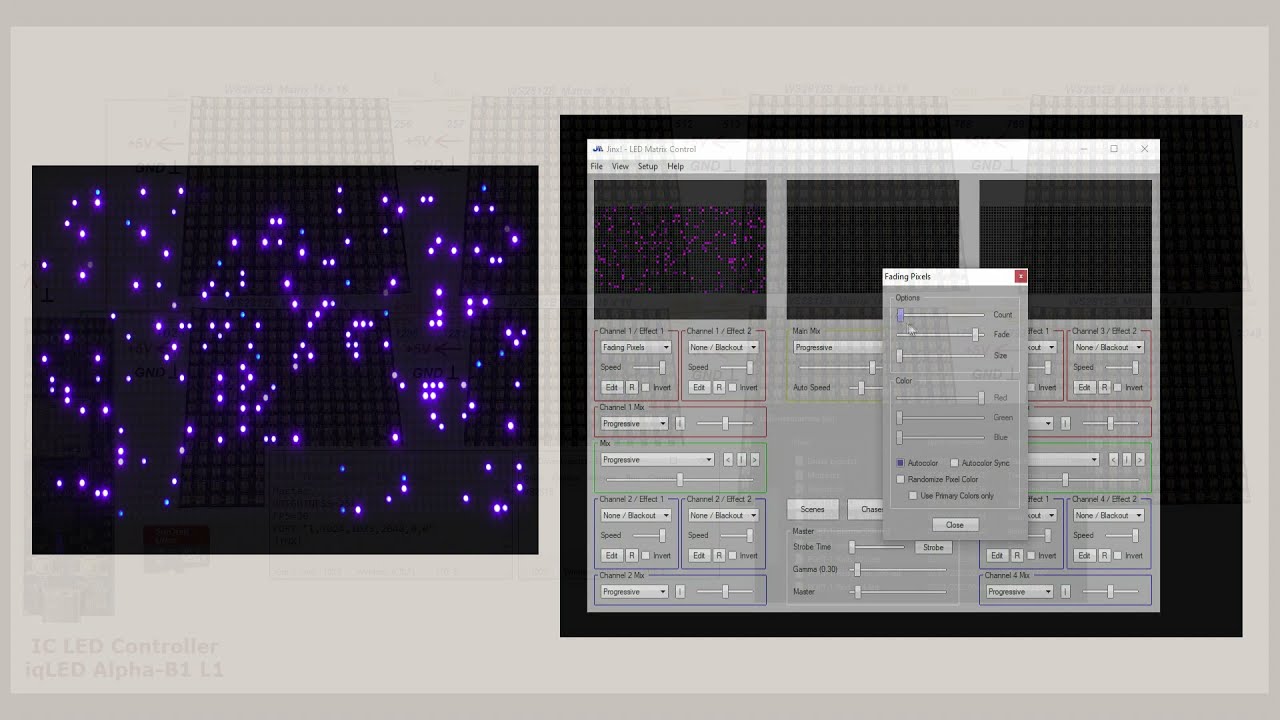Viewport: 1280px width, 720px height.
Task: Click the R button in Channel 1 / Effect 1
Action: click(631, 387)
